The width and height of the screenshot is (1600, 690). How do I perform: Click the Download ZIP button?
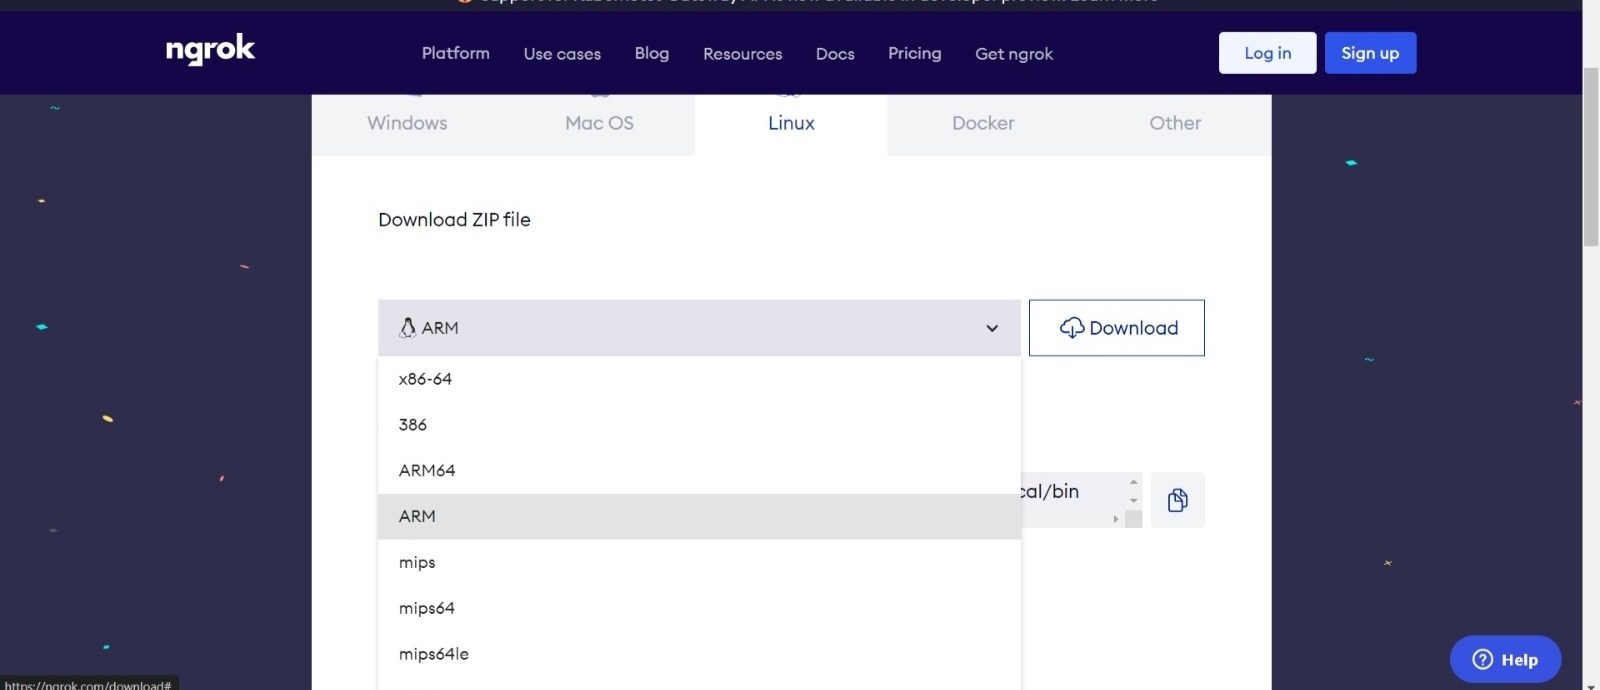pyautogui.click(x=1116, y=328)
